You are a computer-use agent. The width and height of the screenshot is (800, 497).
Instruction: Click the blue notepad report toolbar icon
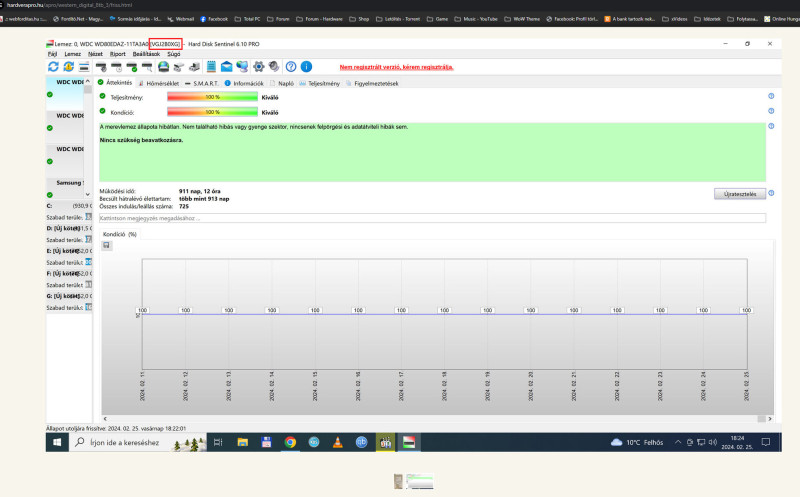tap(211, 67)
